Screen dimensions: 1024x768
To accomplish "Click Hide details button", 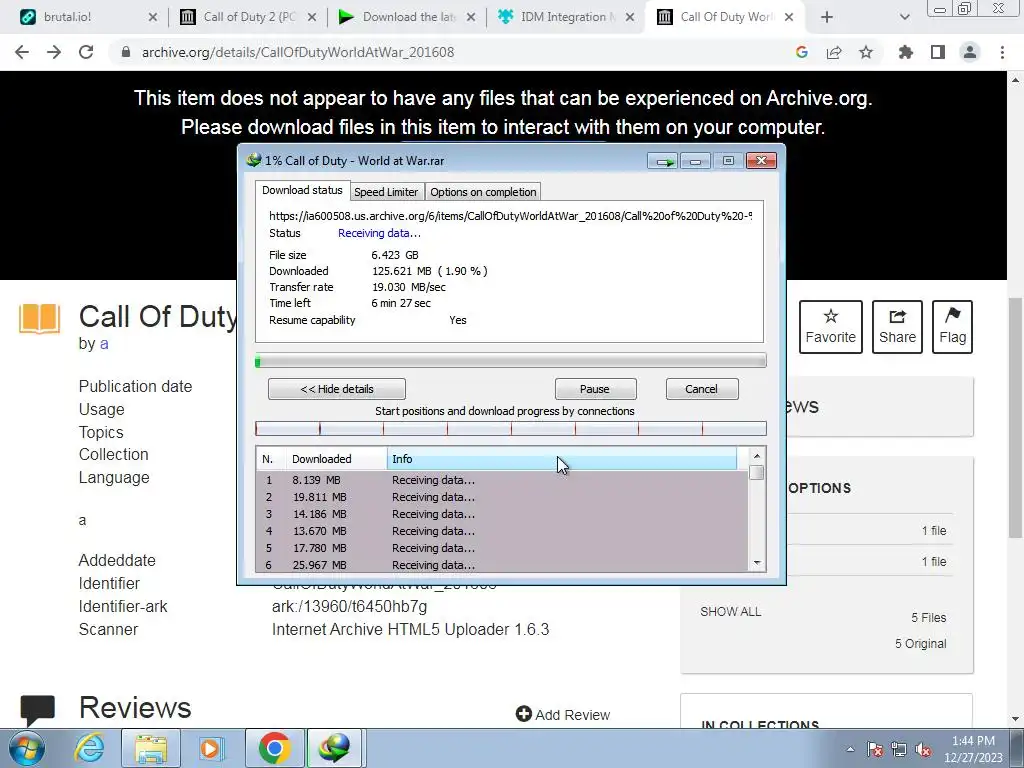I will [x=337, y=389].
